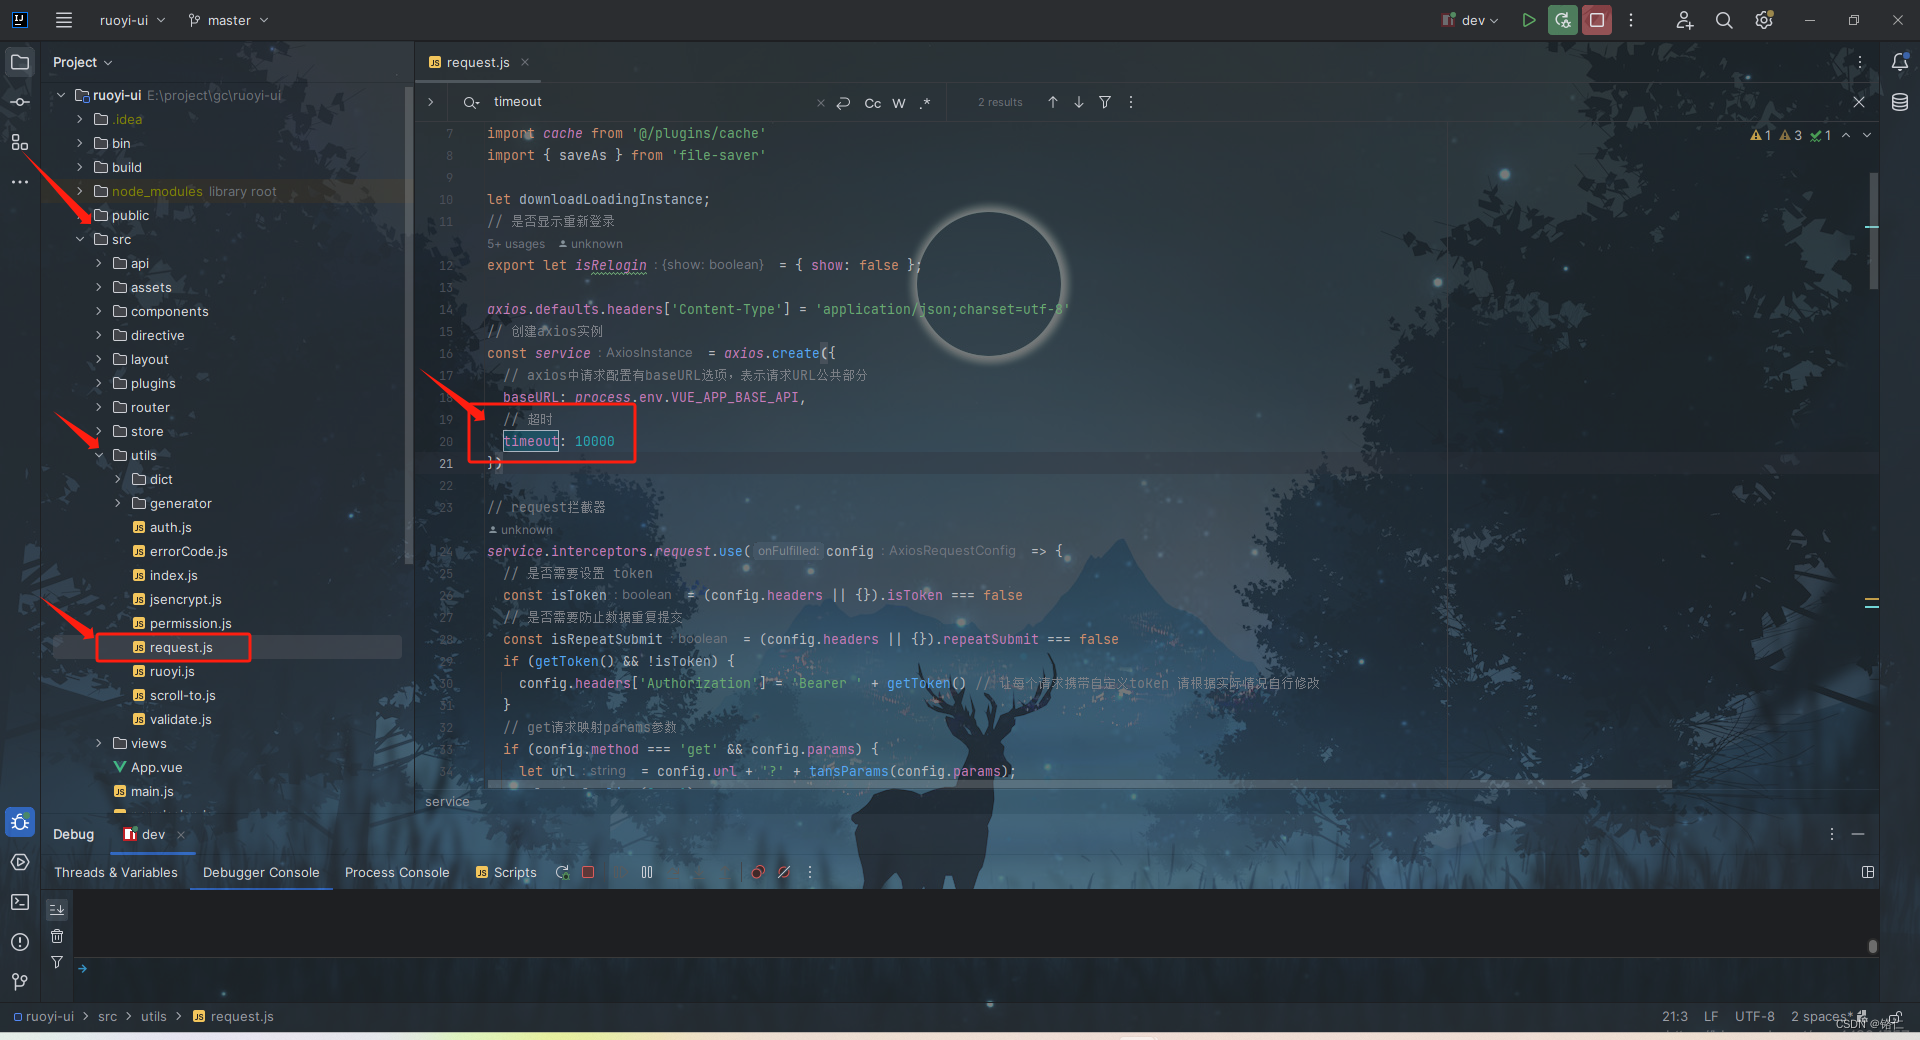Change LF line separator
This screenshot has height=1040, width=1920.
tap(1711, 1016)
